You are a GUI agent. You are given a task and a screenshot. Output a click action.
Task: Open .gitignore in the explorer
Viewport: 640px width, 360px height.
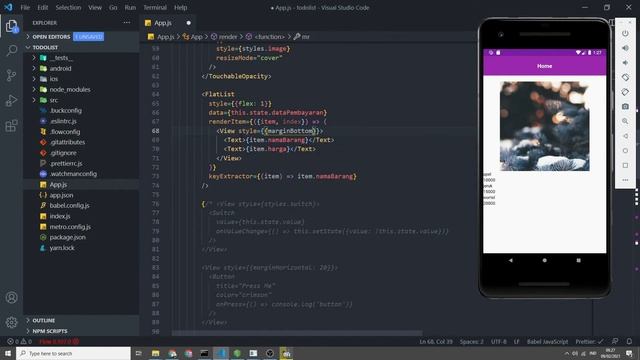63,153
